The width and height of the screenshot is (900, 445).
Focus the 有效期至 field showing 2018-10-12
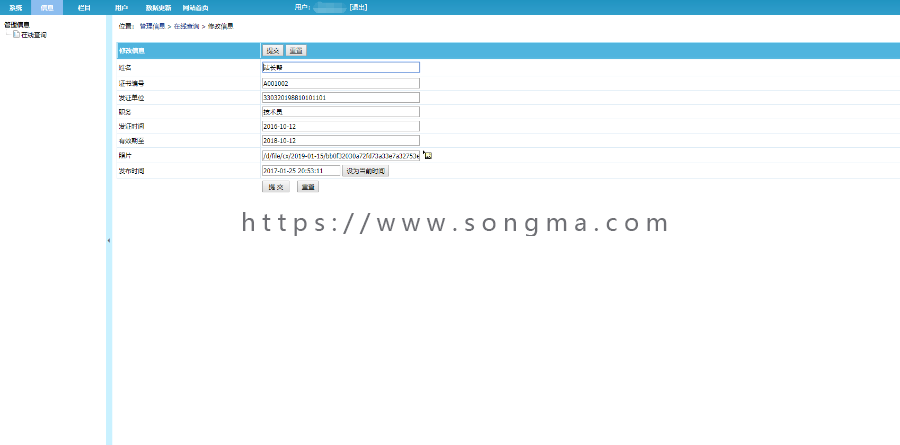pos(340,141)
